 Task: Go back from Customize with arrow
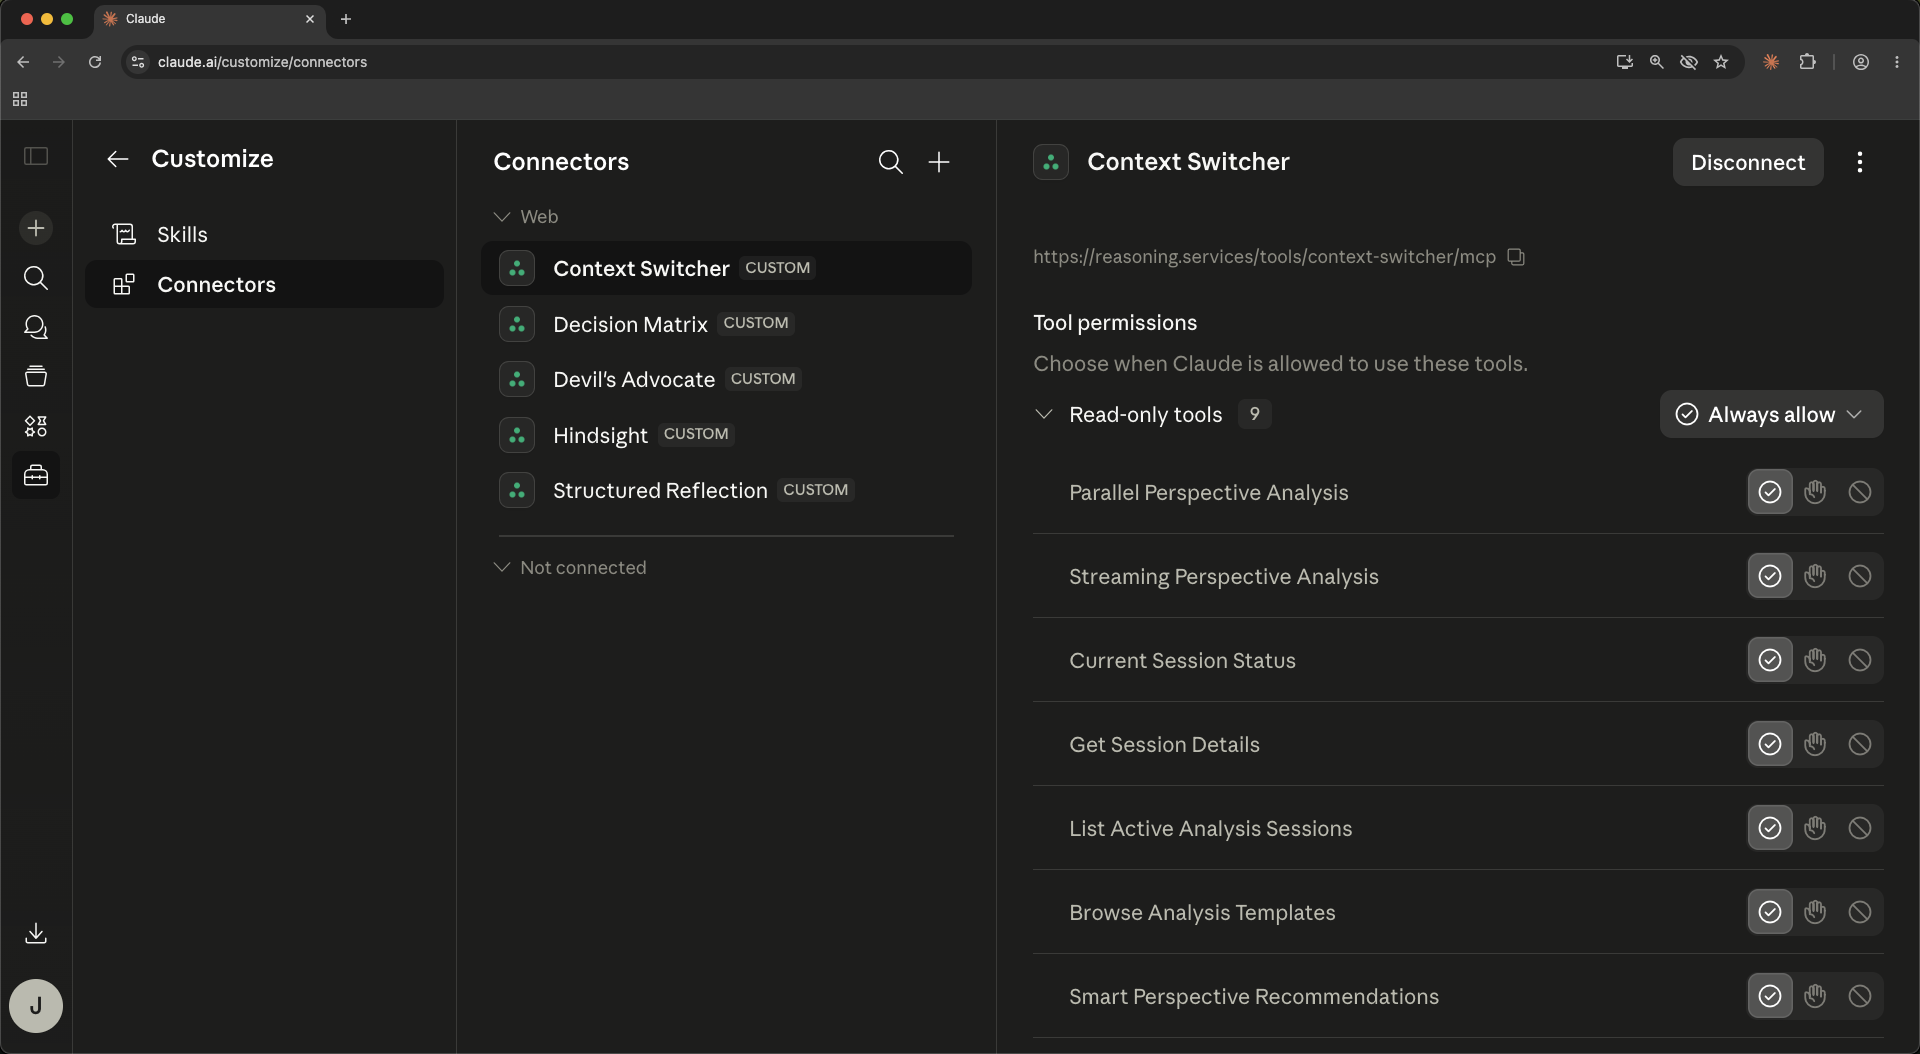point(118,159)
